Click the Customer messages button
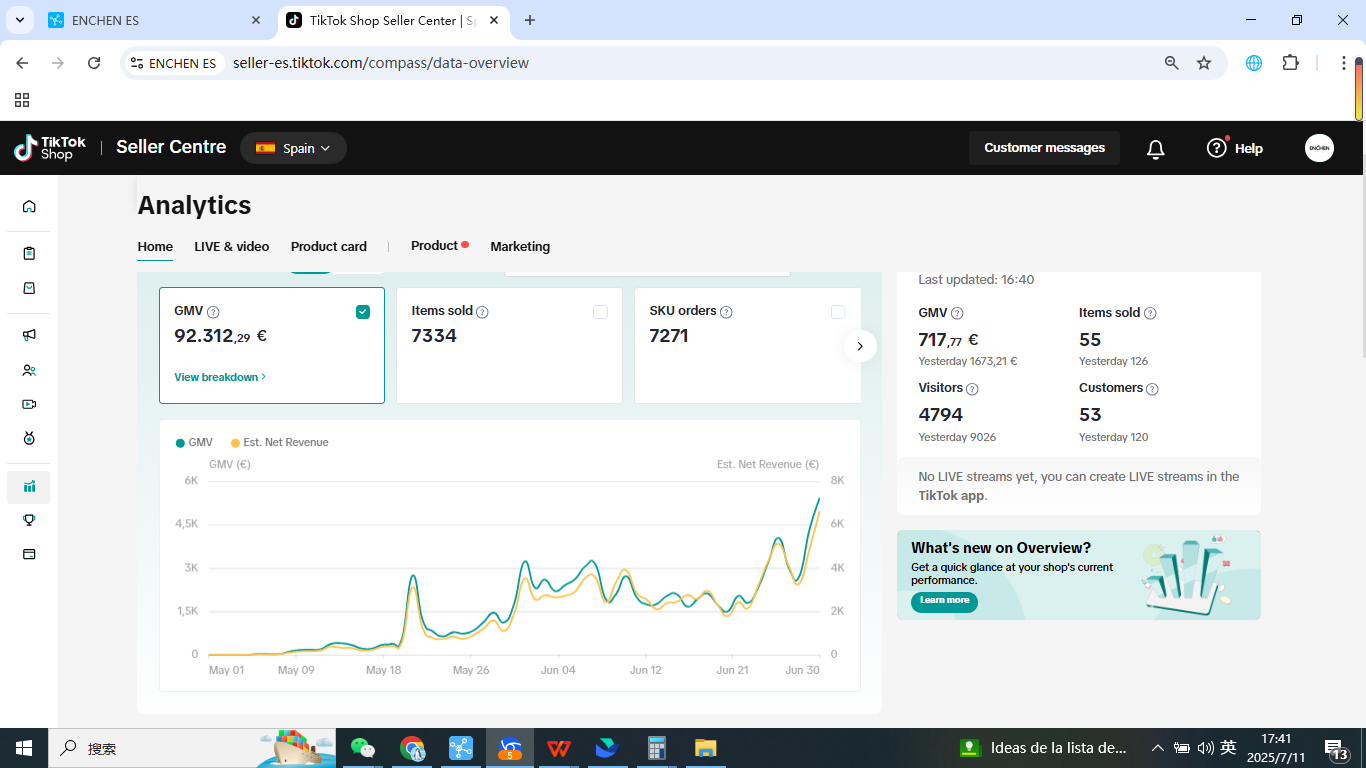Viewport: 1366px width, 768px height. click(1044, 148)
